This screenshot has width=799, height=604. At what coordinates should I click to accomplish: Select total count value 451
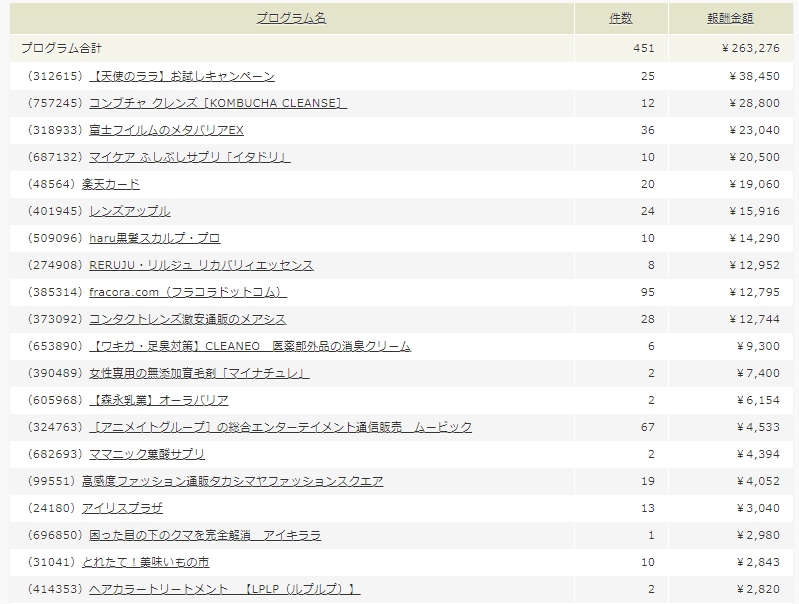(x=644, y=48)
